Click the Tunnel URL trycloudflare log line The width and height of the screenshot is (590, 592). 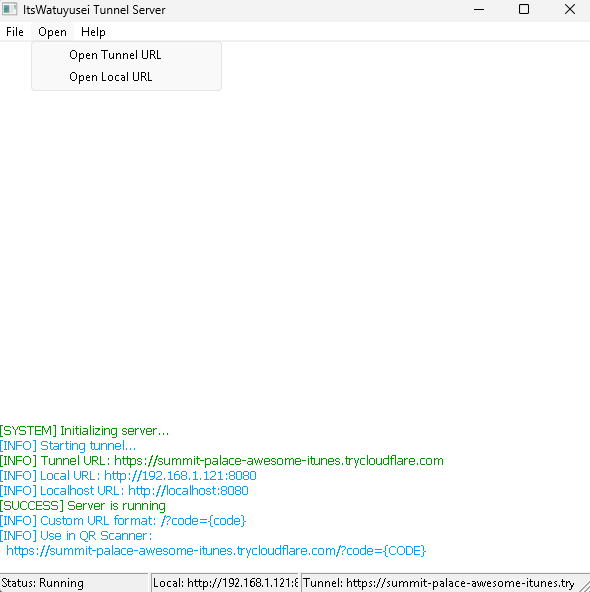222,461
